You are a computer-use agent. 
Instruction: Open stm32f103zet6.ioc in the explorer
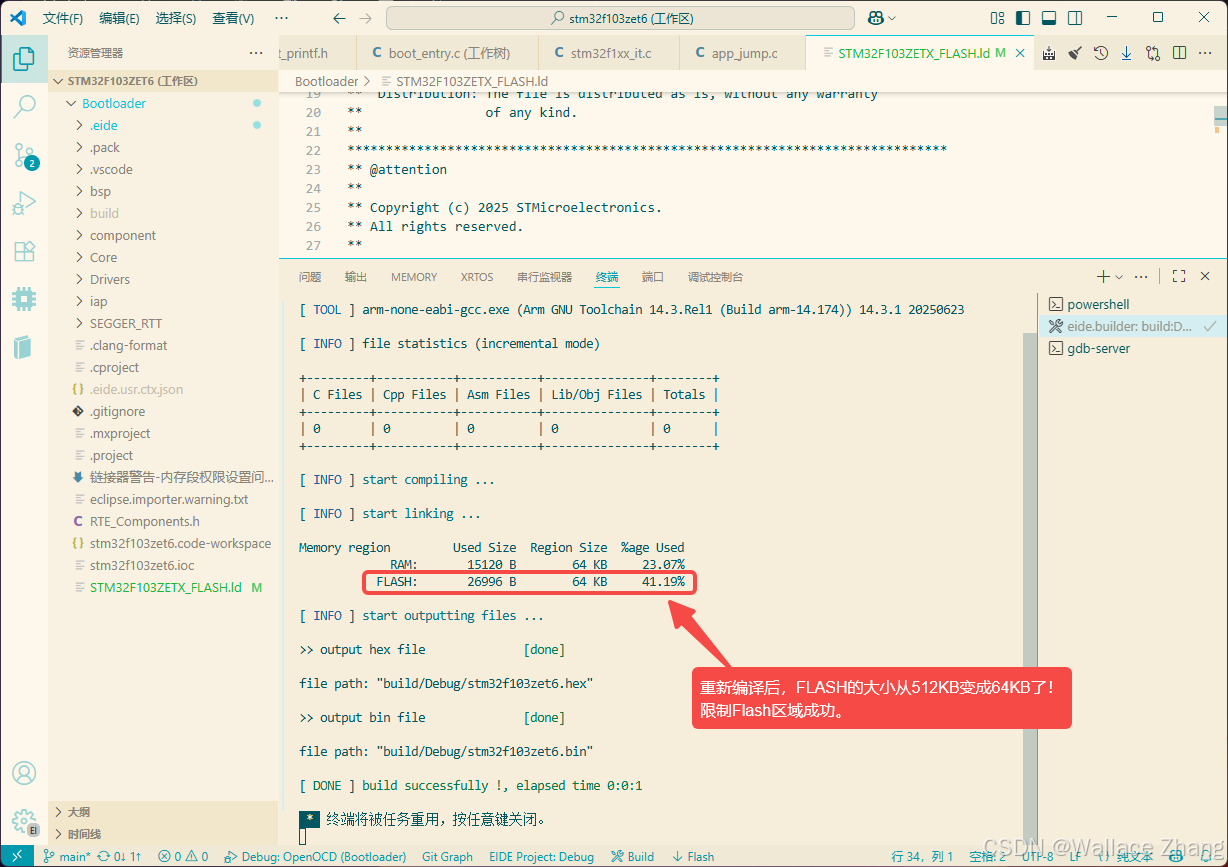[163, 565]
